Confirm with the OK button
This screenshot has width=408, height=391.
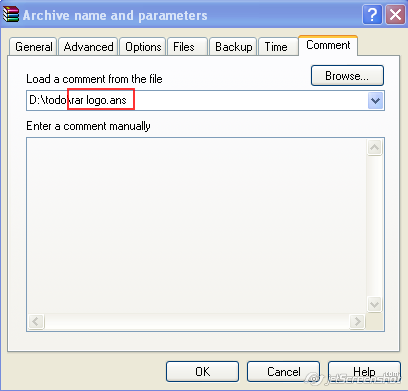pyautogui.click(x=202, y=372)
